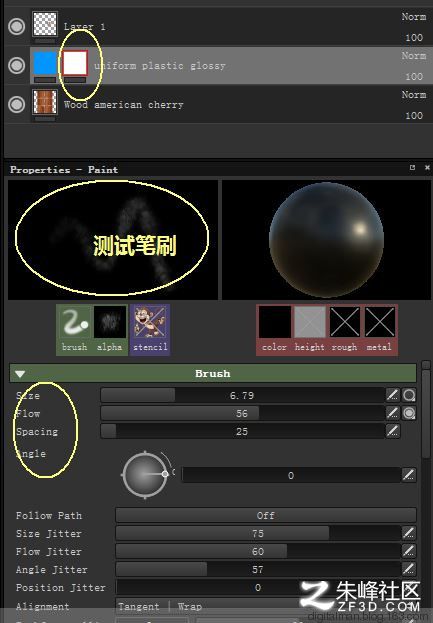Toggle visibility of Wood american cherry layer
This screenshot has width=433, height=623.
pyautogui.click(x=17, y=104)
